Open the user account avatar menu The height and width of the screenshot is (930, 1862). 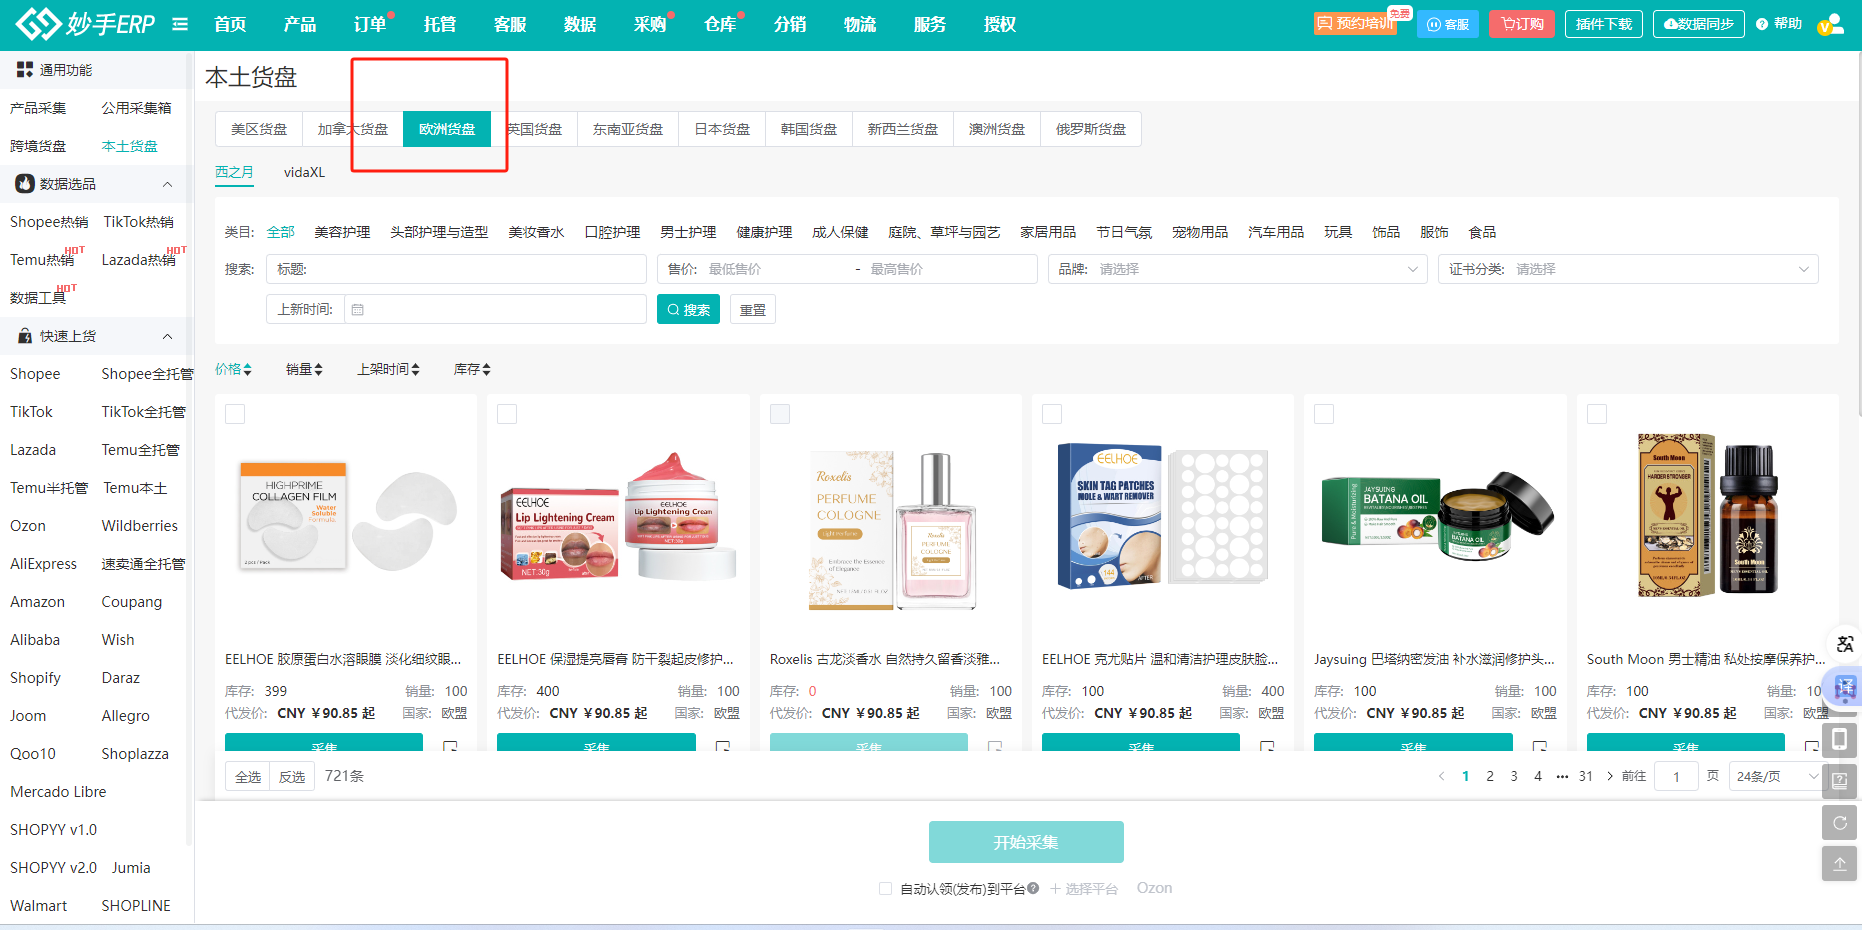(x=1830, y=24)
